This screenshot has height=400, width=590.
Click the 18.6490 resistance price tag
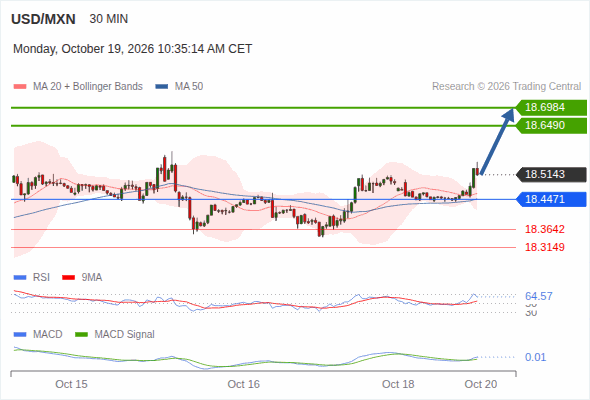point(551,125)
